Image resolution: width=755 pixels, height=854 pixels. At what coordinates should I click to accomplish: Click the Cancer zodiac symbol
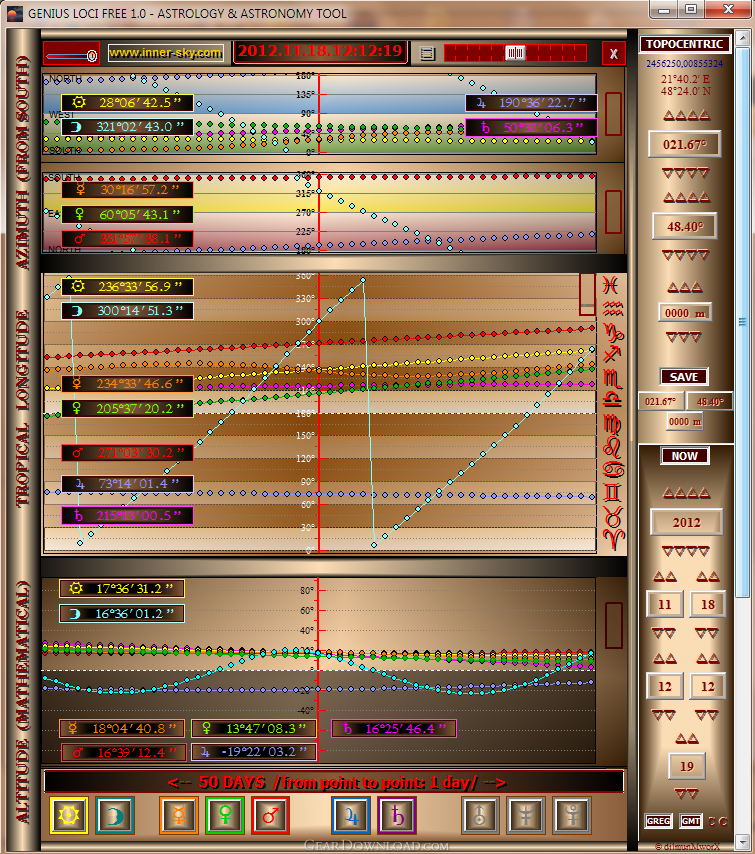point(613,469)
